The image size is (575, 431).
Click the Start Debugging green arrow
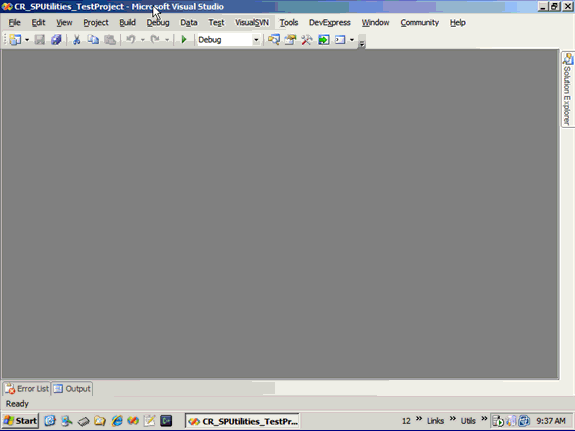184,39
